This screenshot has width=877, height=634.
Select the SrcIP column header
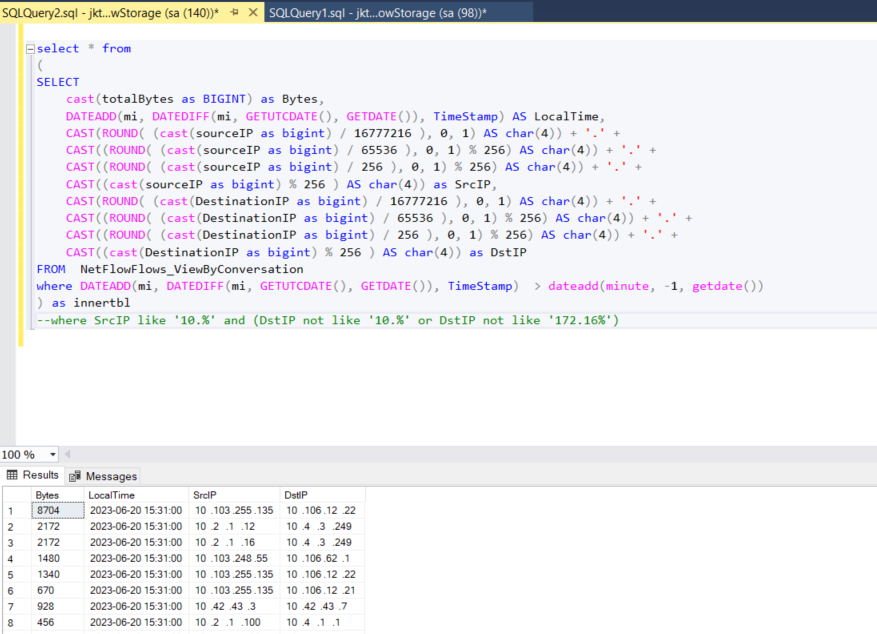click(x=234, y=495)
